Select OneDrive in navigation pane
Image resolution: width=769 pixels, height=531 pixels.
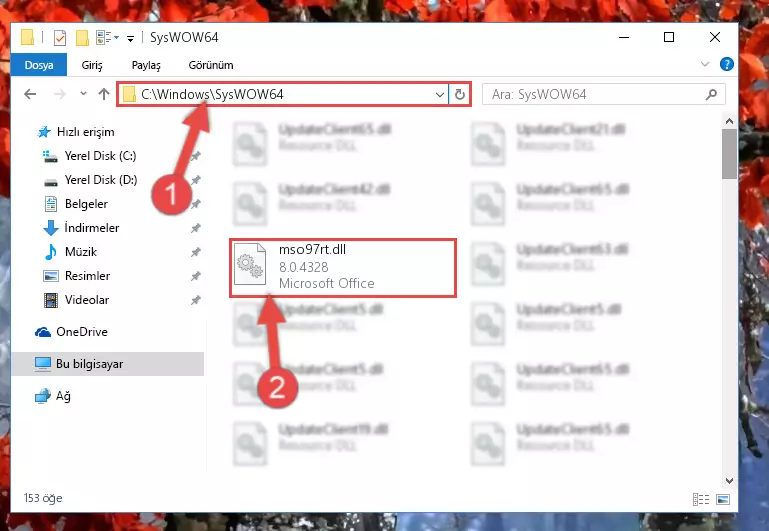81,332
